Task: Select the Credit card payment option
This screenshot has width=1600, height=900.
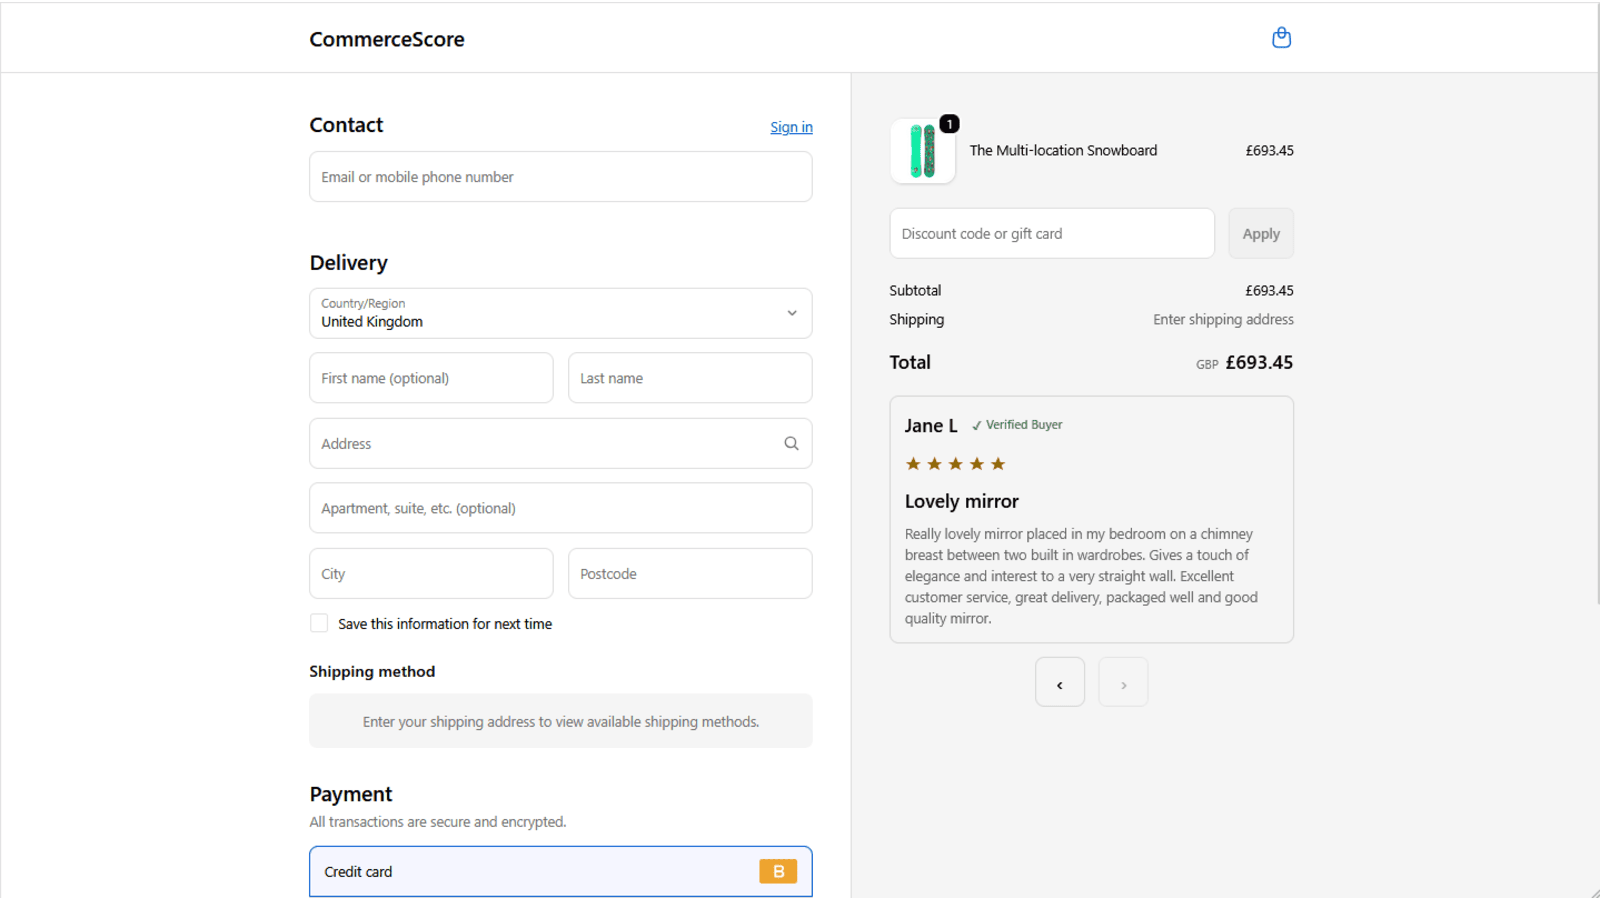Action: click(x=560, y=871)
